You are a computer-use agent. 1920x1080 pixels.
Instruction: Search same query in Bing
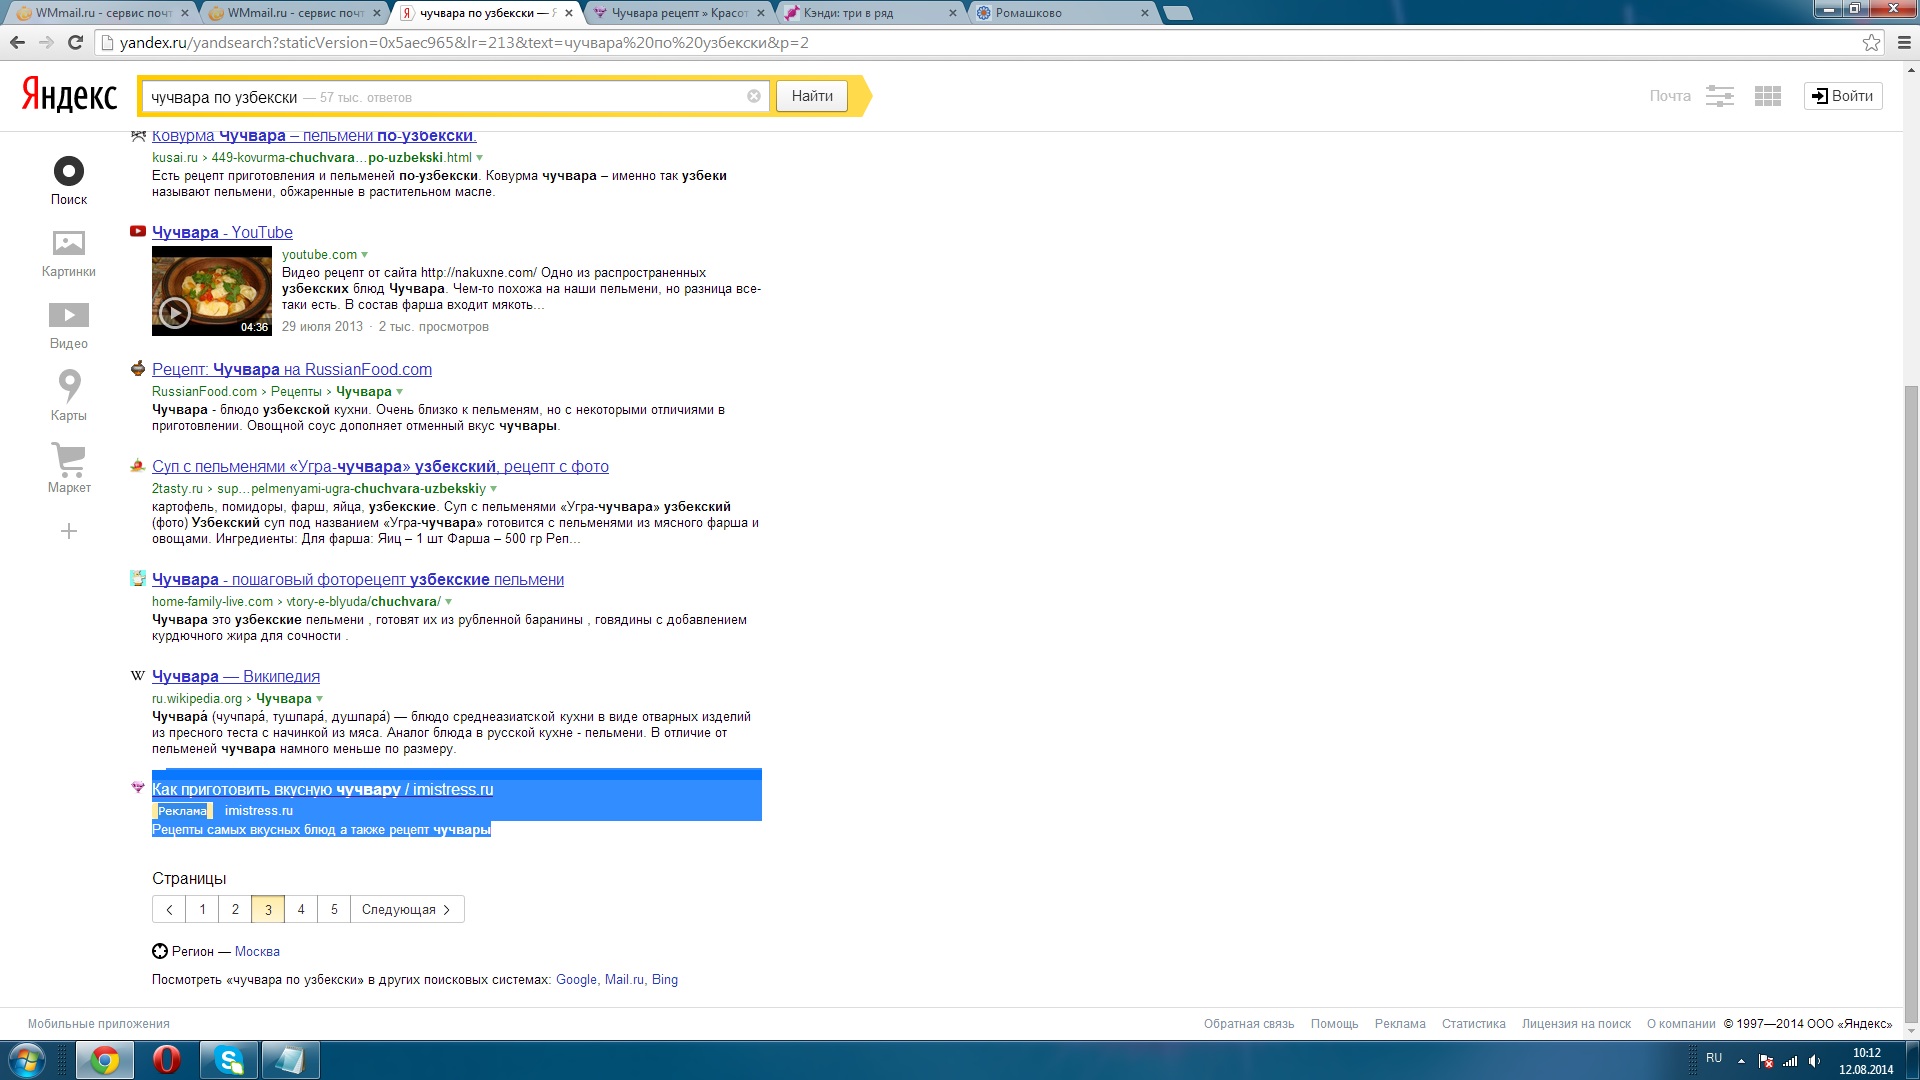tap(665, 979)
